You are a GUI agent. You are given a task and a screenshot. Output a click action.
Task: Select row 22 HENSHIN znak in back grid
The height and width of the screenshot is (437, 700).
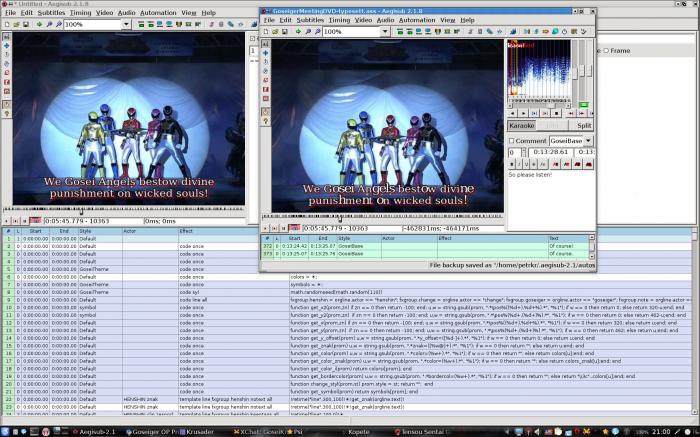tap(347, 399)
